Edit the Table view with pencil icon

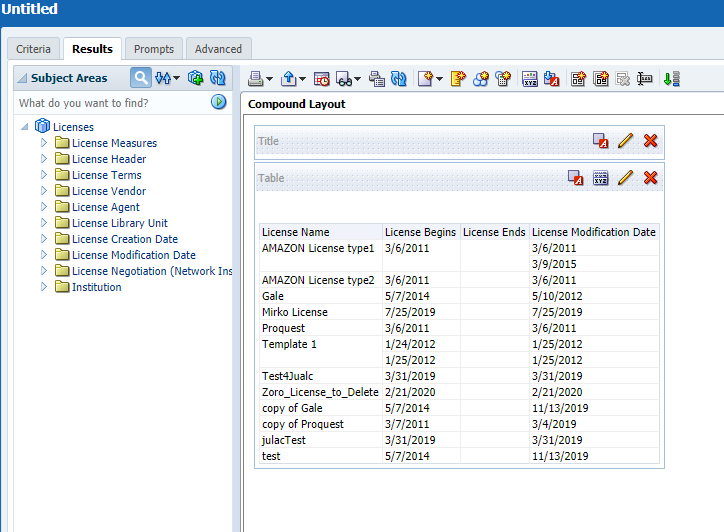pyautogui.click(x=625, y=177)
